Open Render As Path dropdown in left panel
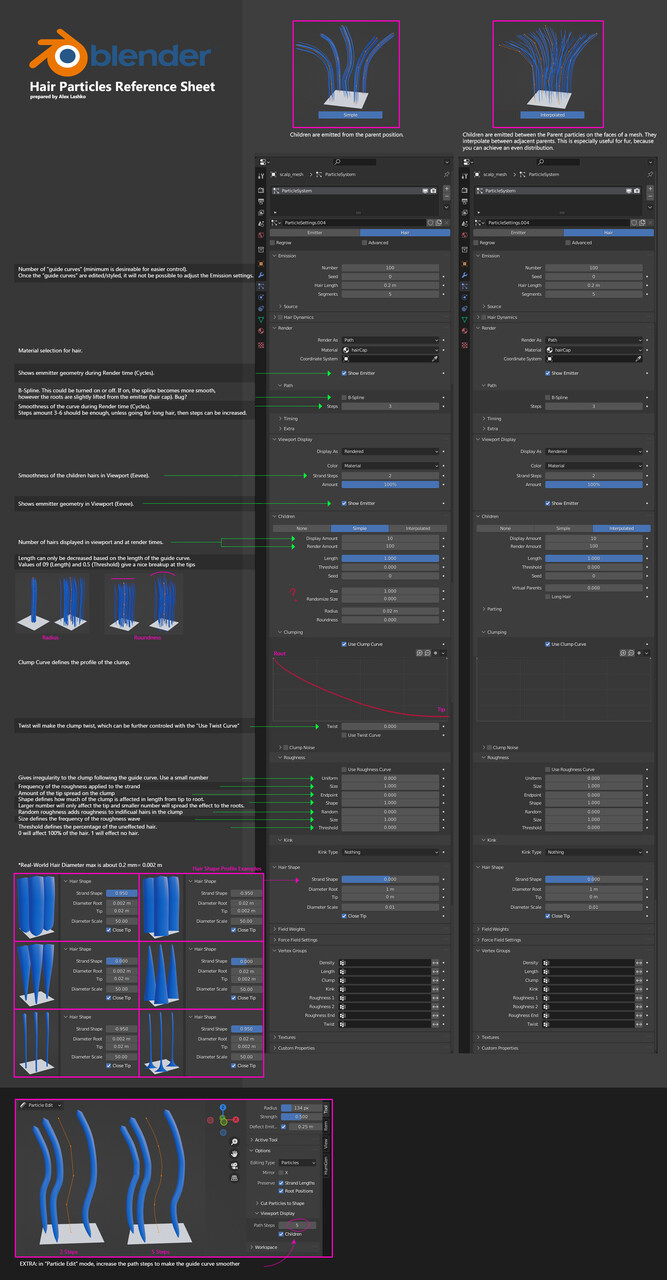Image resolution: width=667 pixels, height=1280 pixels. tap(390, 340)
